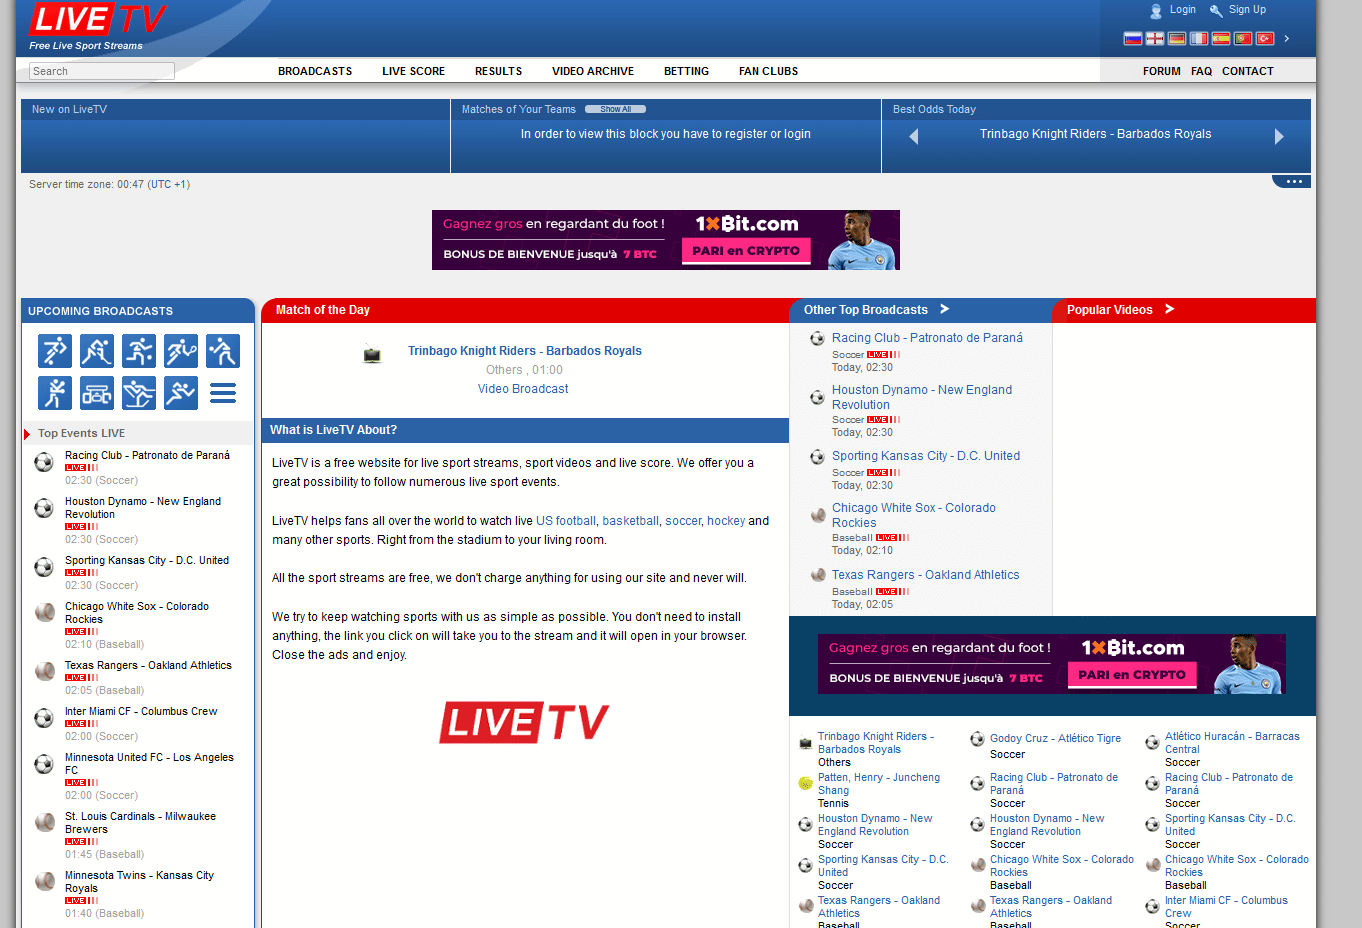Open the all sports hamburger menu
The image size is (1362, 928).
(223, 393)
